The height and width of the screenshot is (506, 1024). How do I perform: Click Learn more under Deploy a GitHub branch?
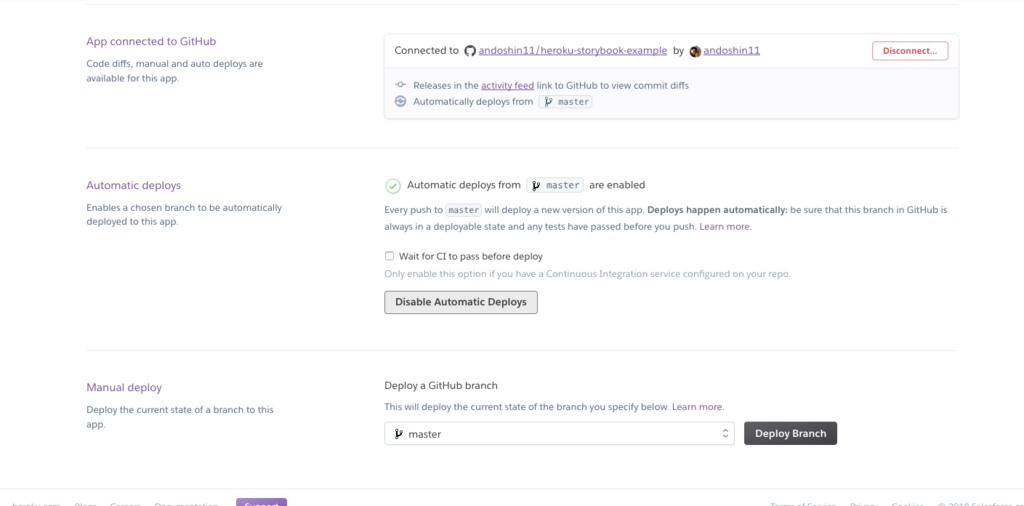click(x=697, y=407)
